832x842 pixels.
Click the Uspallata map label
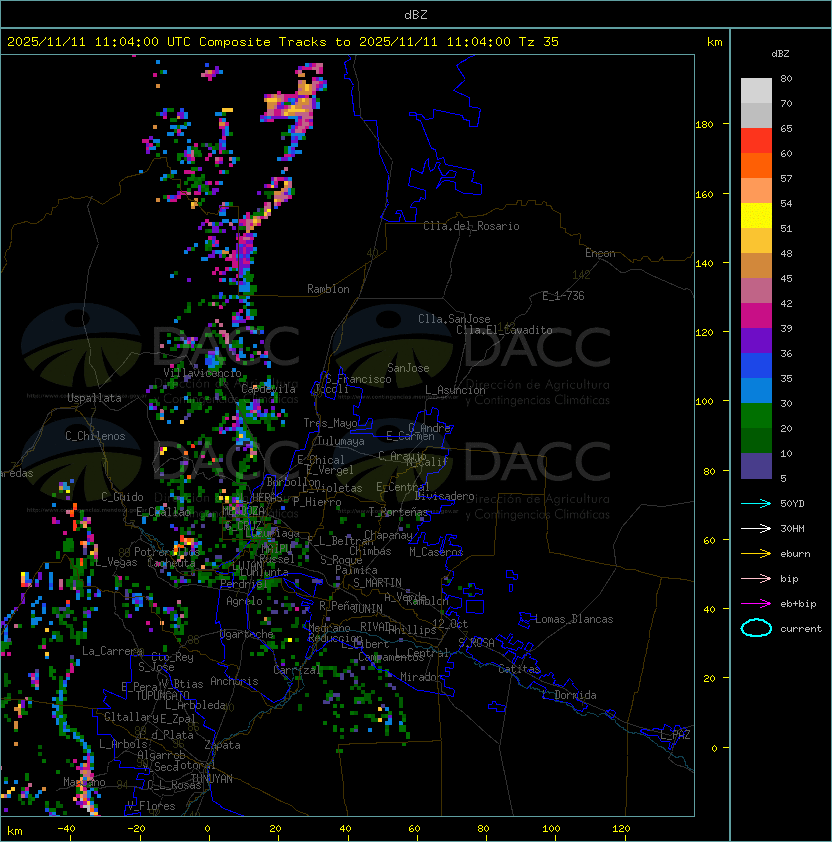coord(94,398)
